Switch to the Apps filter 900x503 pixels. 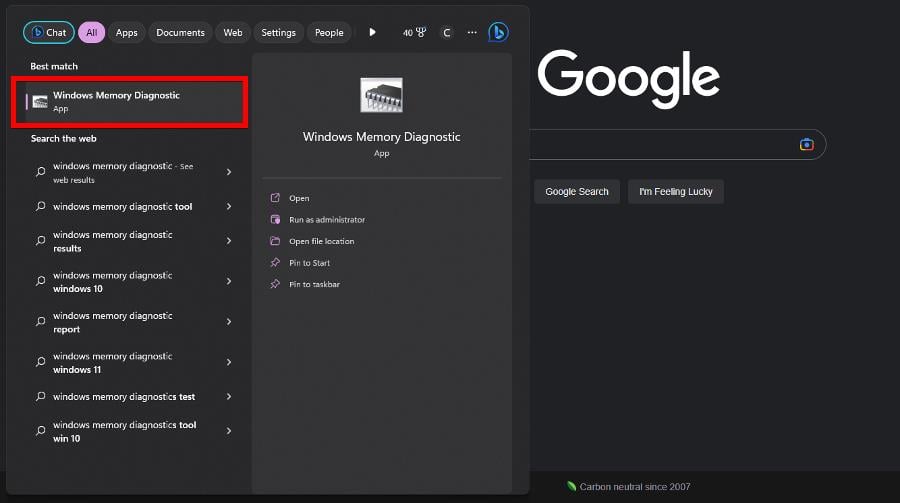click(x=126, y=33)
